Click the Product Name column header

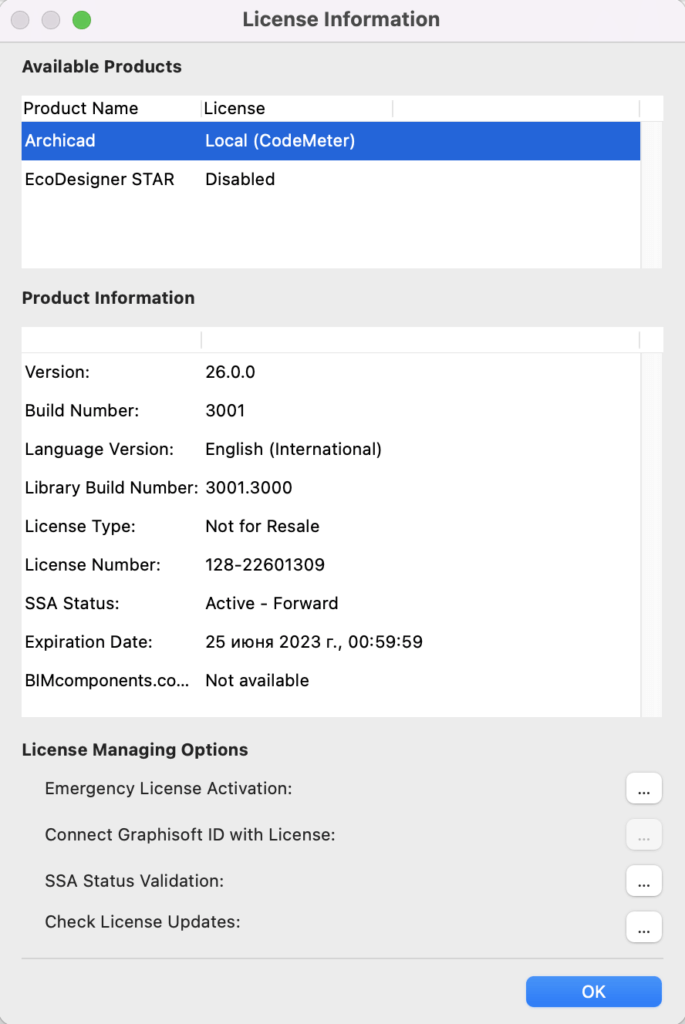pos(110,108)
